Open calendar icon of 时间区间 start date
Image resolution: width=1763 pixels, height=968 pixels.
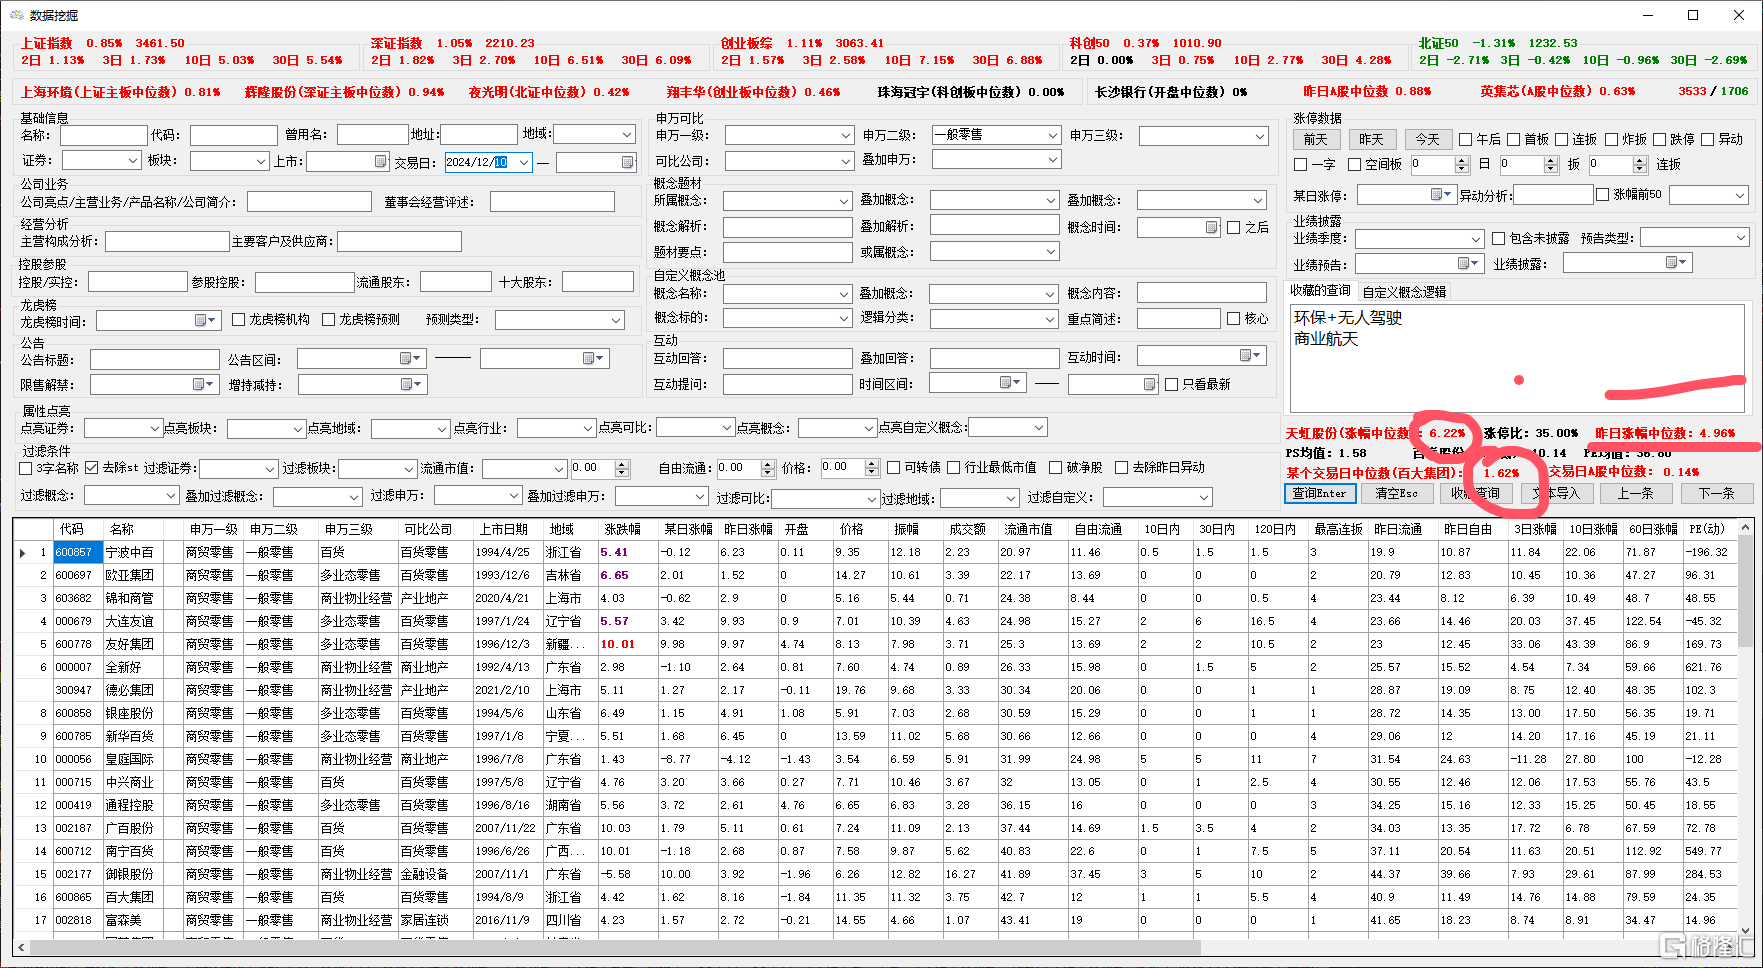click(1011, 383)
